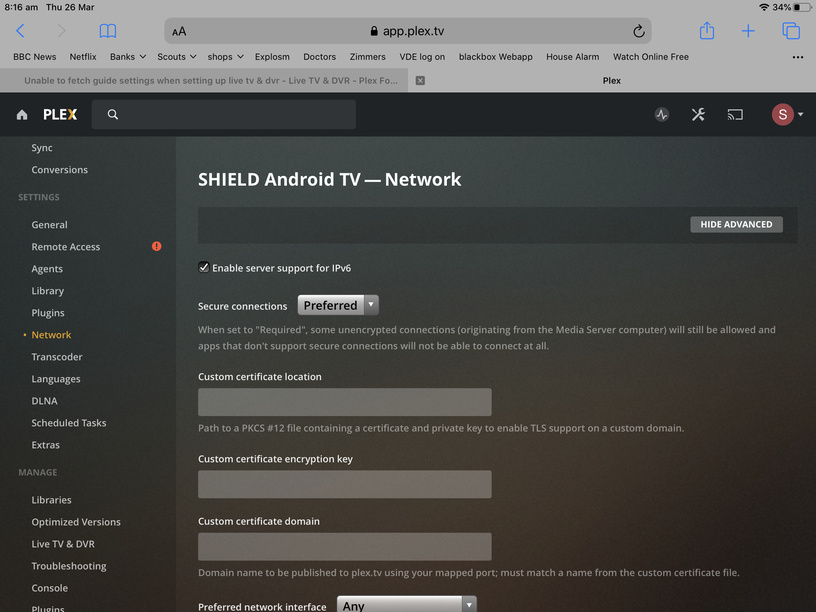Click Custom certificate domain field
The width and height of the screenshot is (816, 612).
pos(345,546)
